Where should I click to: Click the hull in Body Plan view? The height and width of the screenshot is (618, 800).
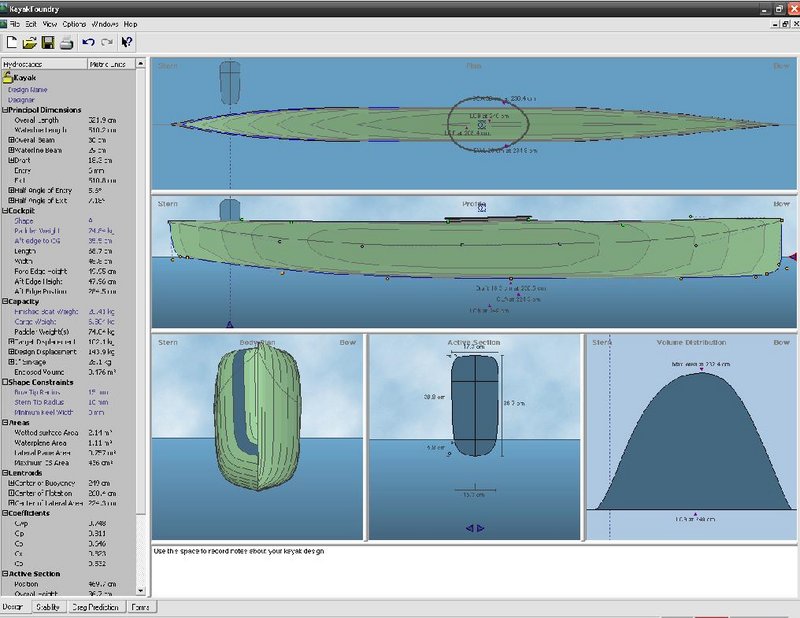(258, 417)
